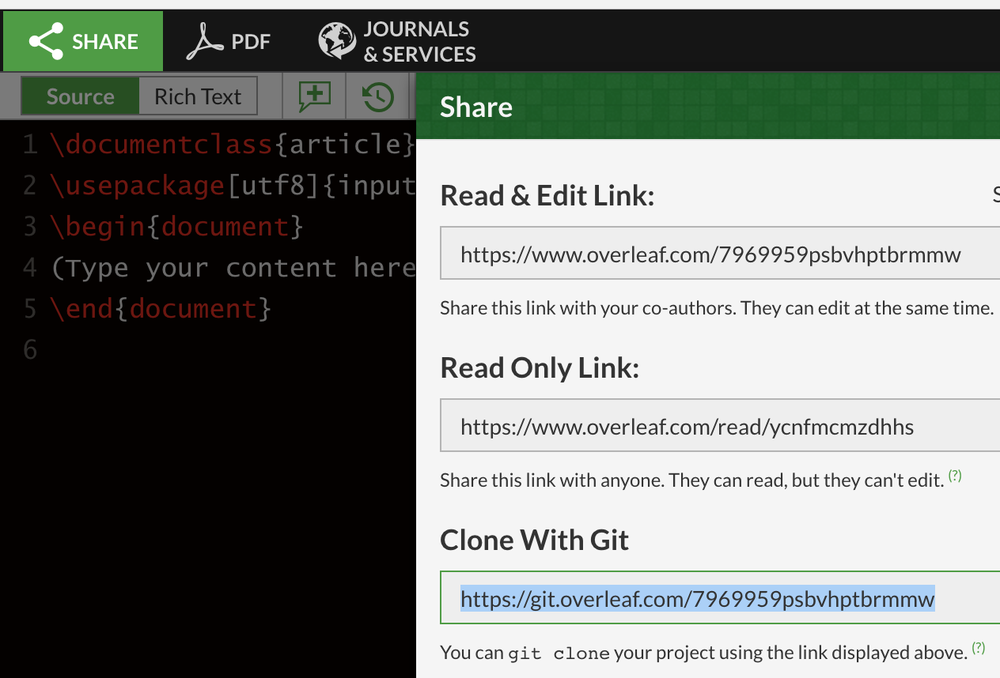Click the Adobe PDF icon

pos(204,41)
